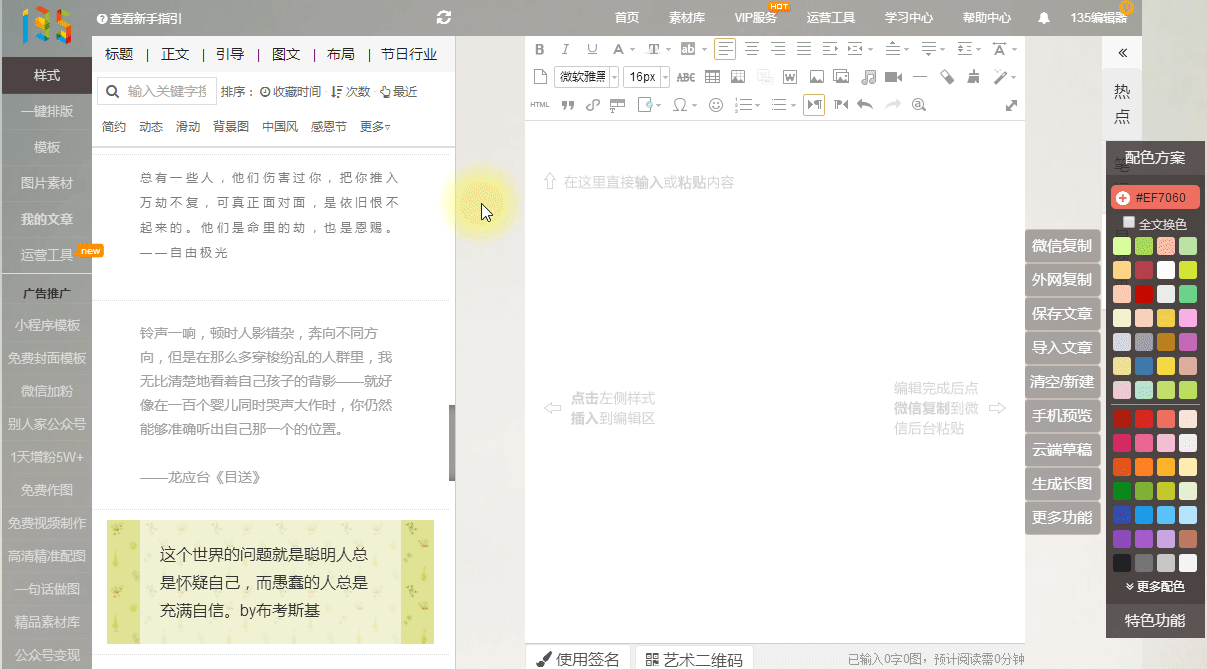Sort styles by 次数
The image size is (1207, 669).
(x=350, y=92)
